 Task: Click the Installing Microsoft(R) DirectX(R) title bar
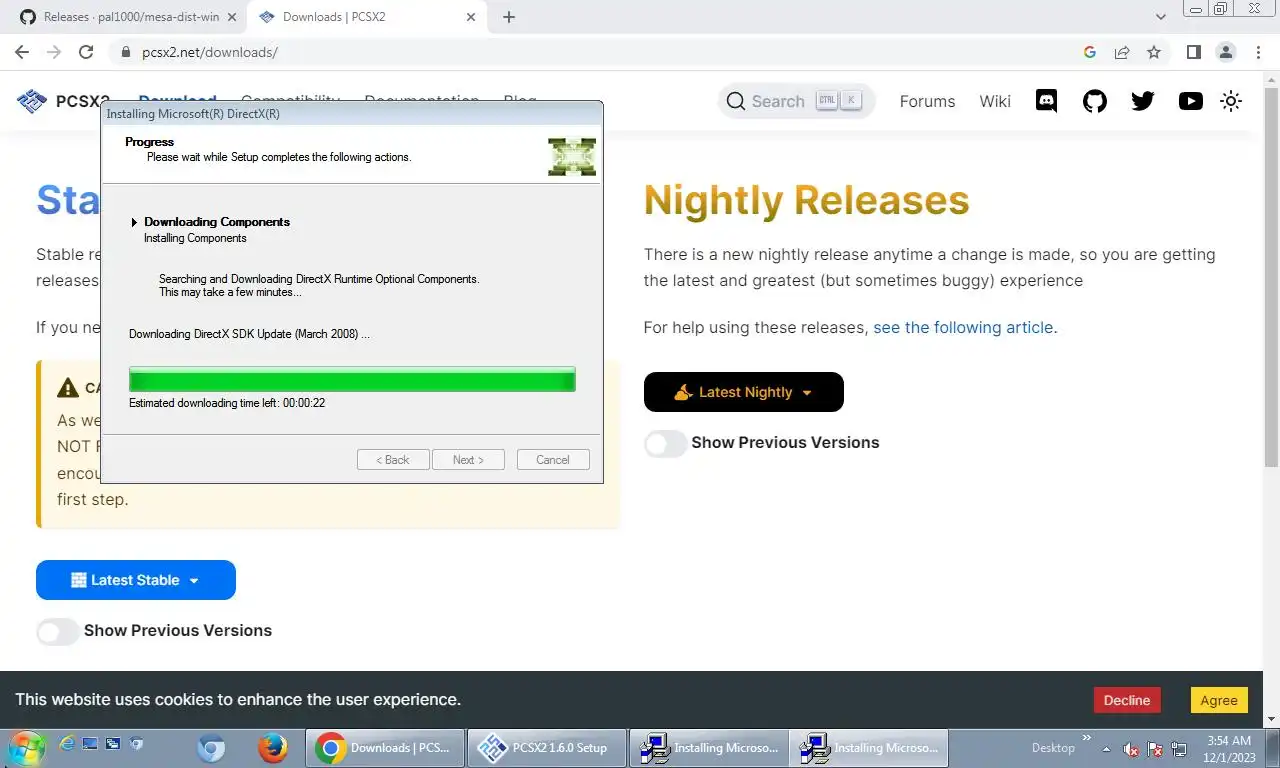(x=352, y=114)
